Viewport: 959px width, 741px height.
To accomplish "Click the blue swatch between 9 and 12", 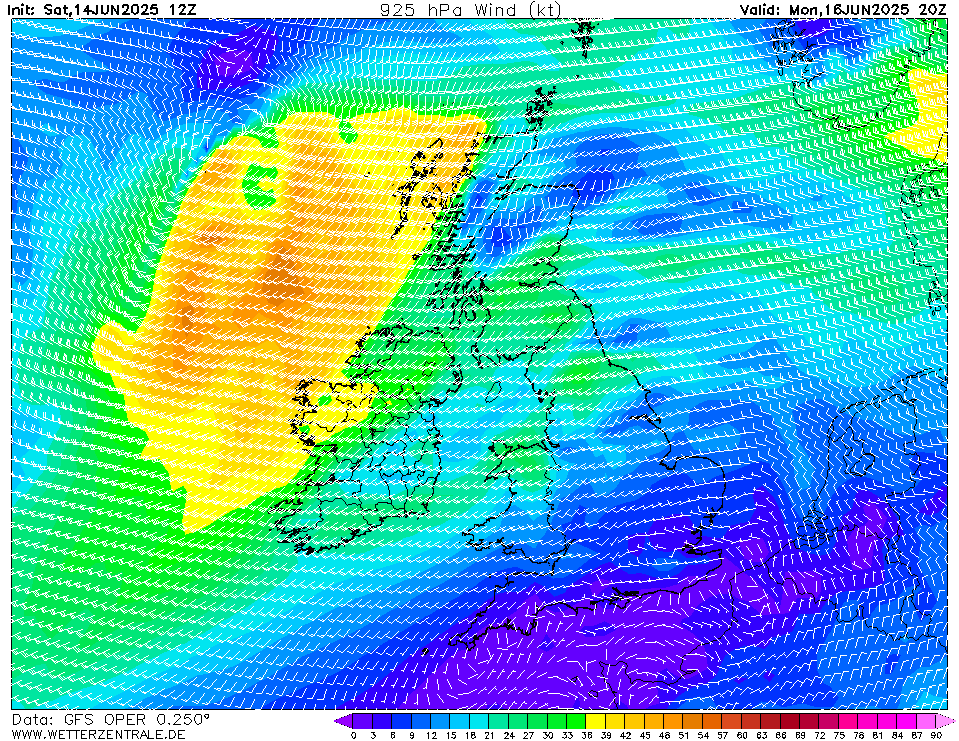I will pyautogui.click(x=421, y=721).
